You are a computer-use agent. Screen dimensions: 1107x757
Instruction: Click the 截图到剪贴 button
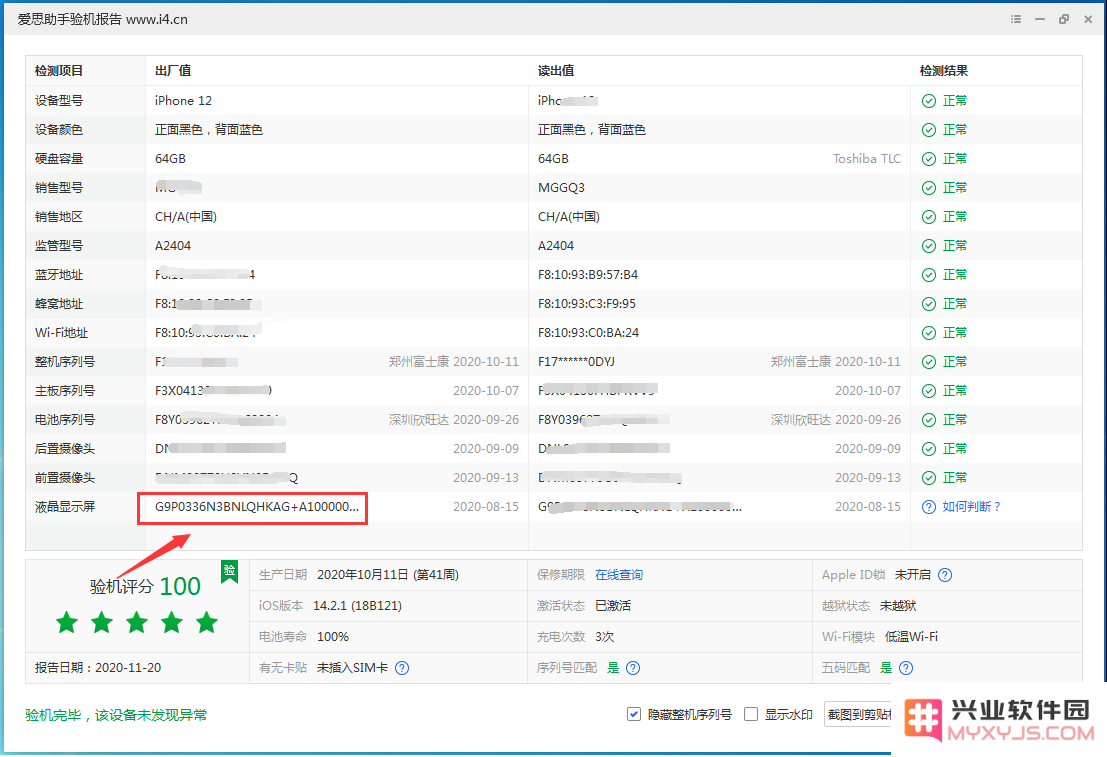coord(858,715)
